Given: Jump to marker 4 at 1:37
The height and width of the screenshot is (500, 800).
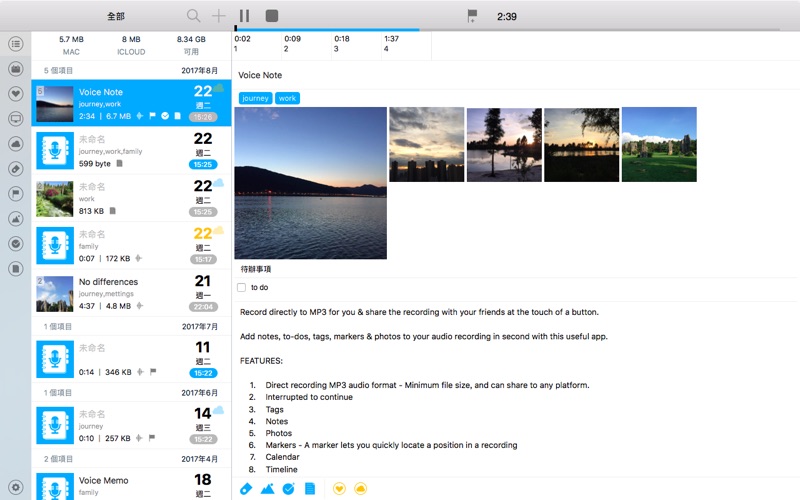Looking at the screenshot, I should click(x=407, y=44).
